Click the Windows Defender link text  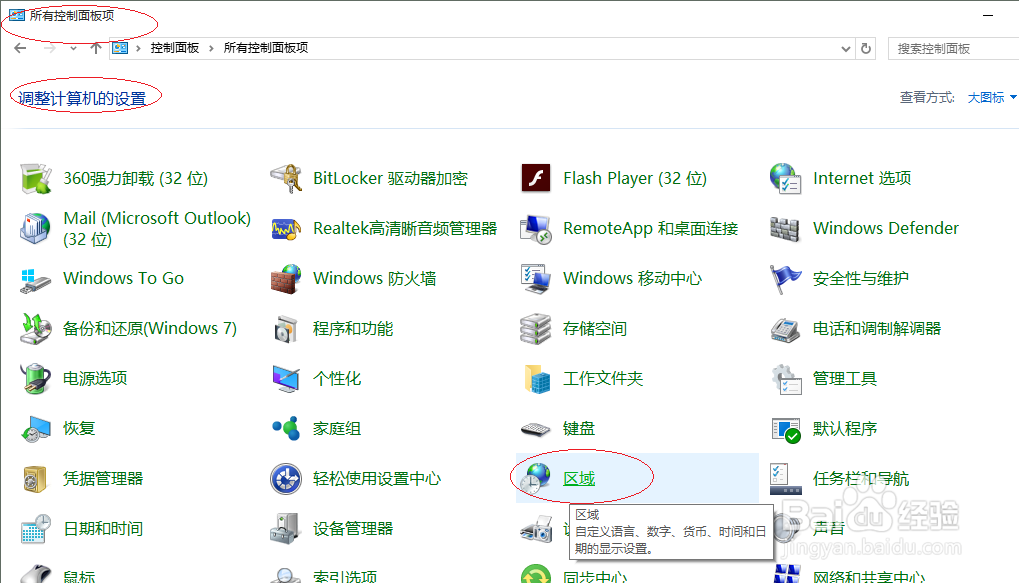pos(886,228)
